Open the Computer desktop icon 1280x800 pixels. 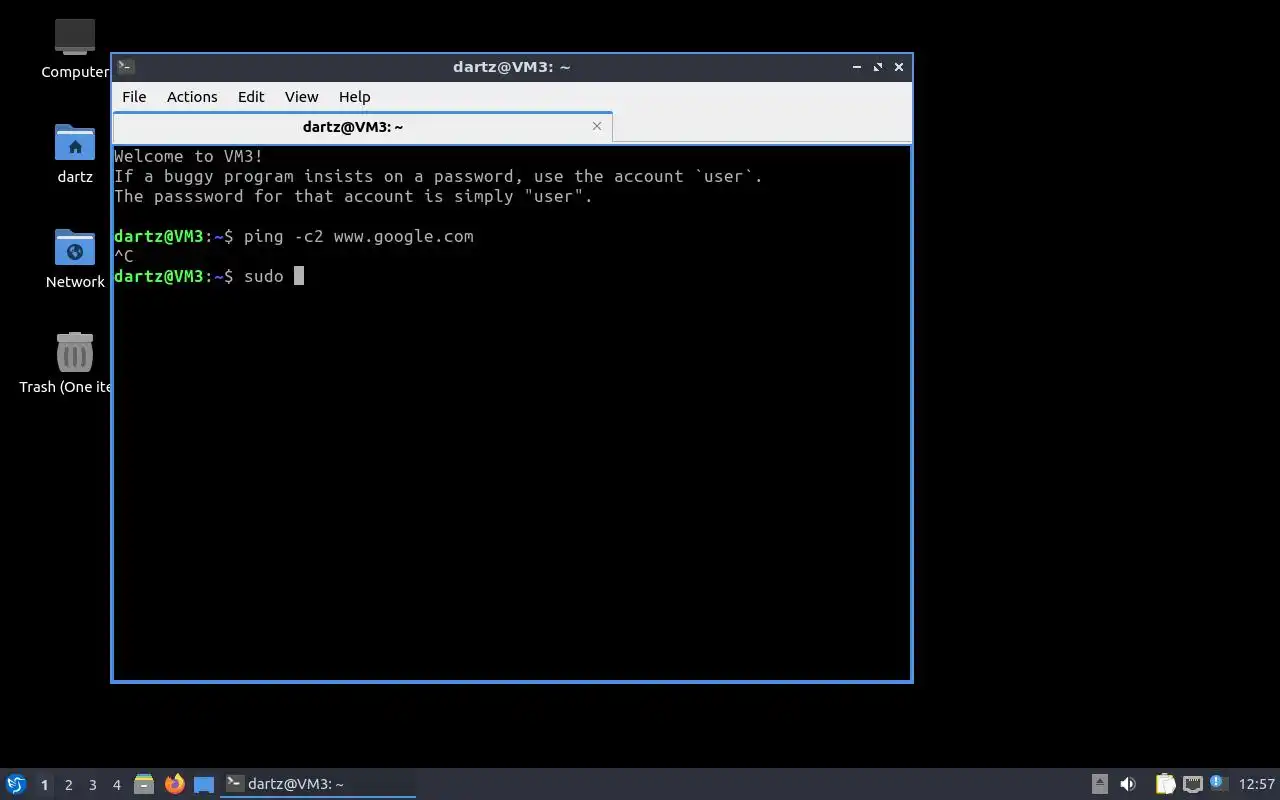tap(75, 39)
